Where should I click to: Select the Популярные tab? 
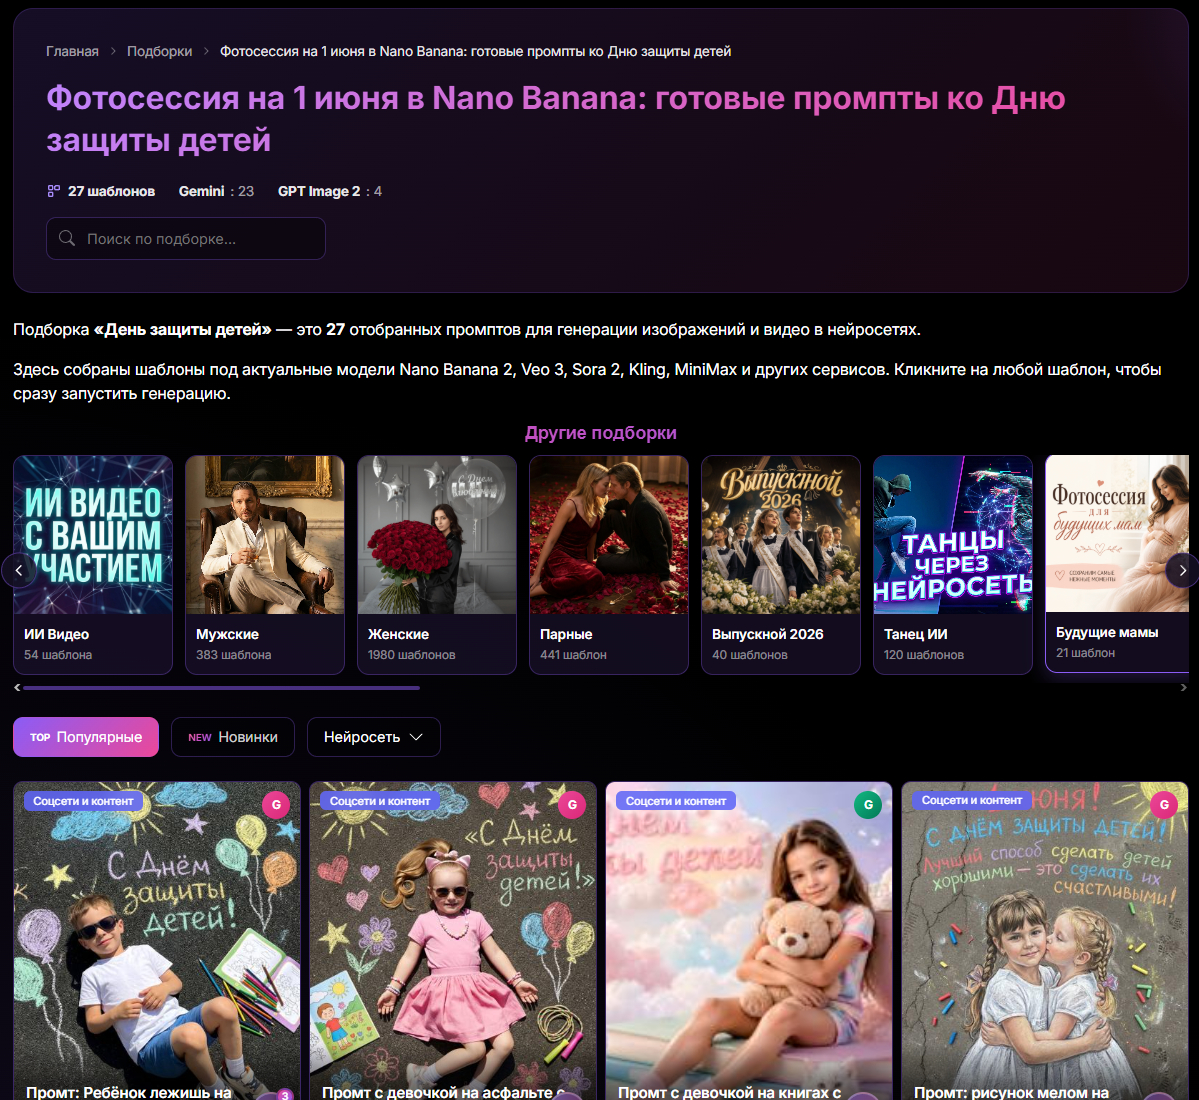point(86,737)
